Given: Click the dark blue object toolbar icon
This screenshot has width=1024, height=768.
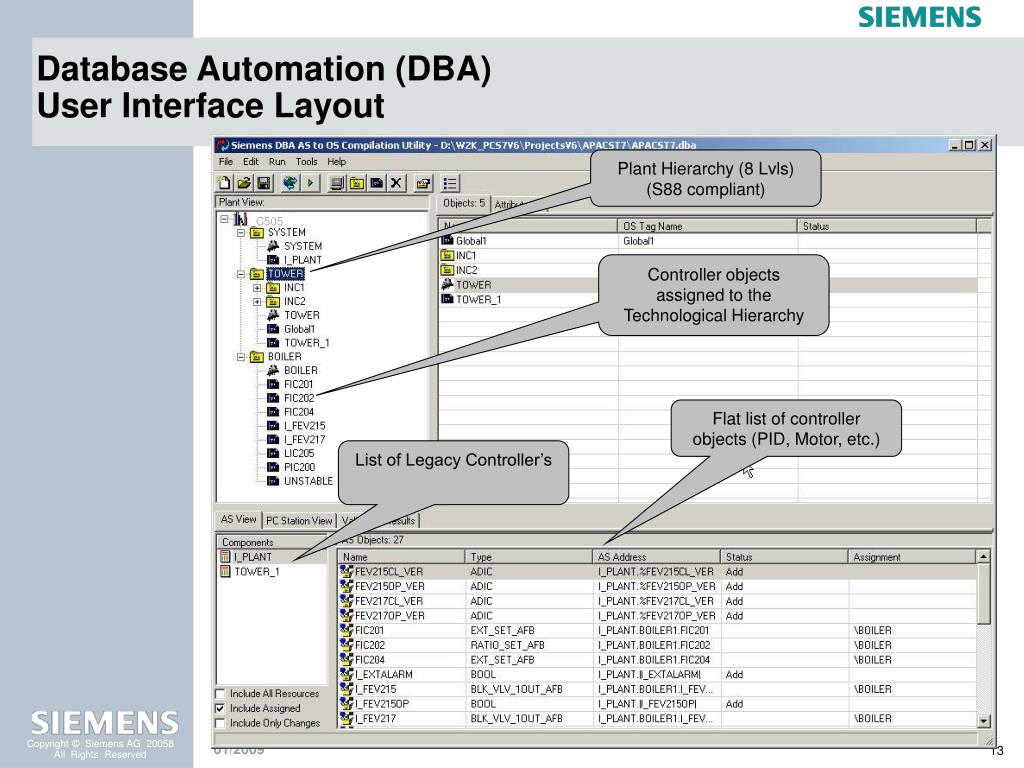Looking at the screenshot, I should (x=377, y=183).
